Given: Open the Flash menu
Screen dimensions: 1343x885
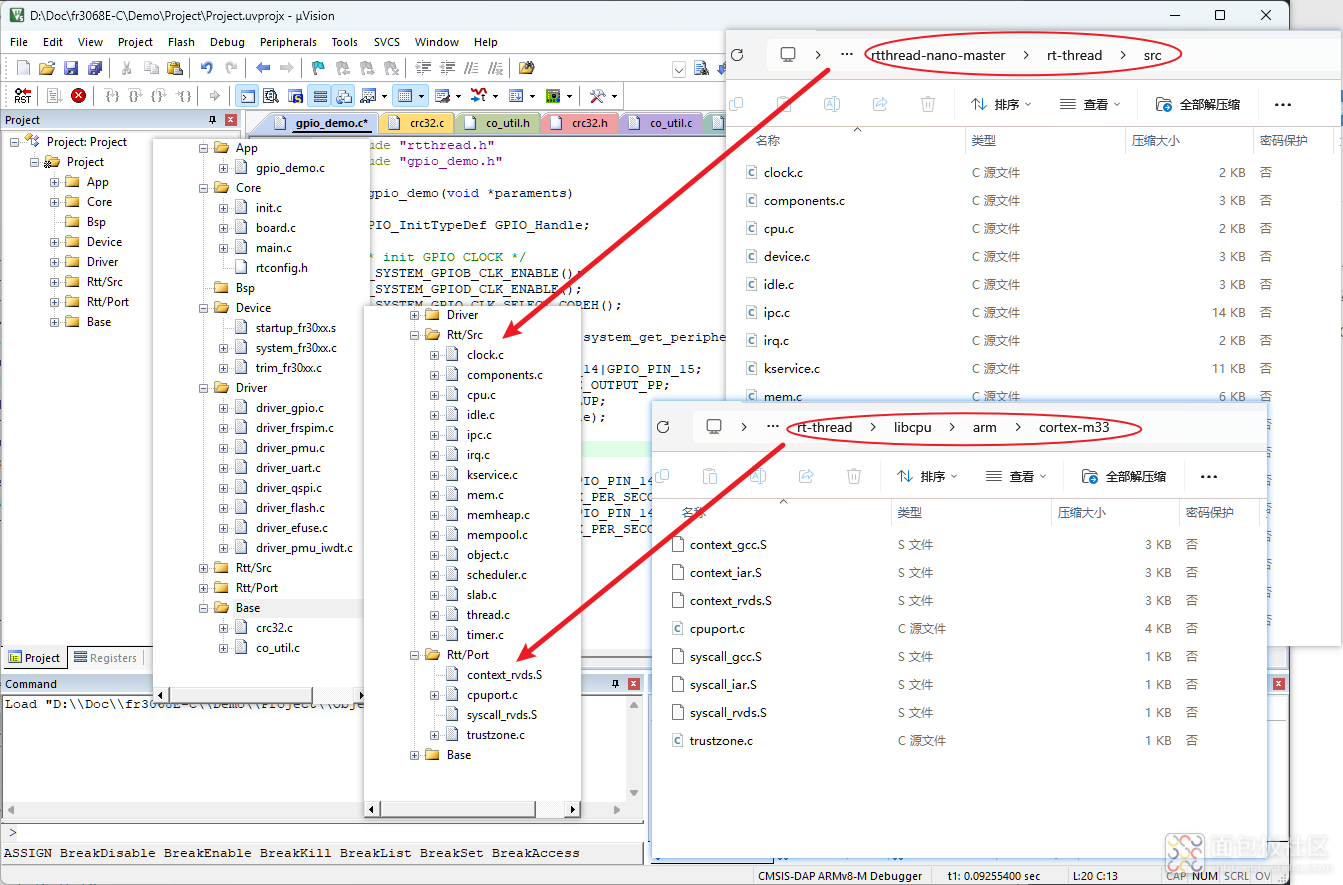Looking at the screenshot, I should (x=181, y=42).
